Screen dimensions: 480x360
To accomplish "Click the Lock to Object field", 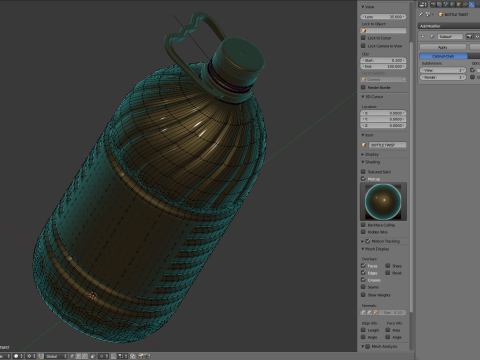I will point(383,30).
